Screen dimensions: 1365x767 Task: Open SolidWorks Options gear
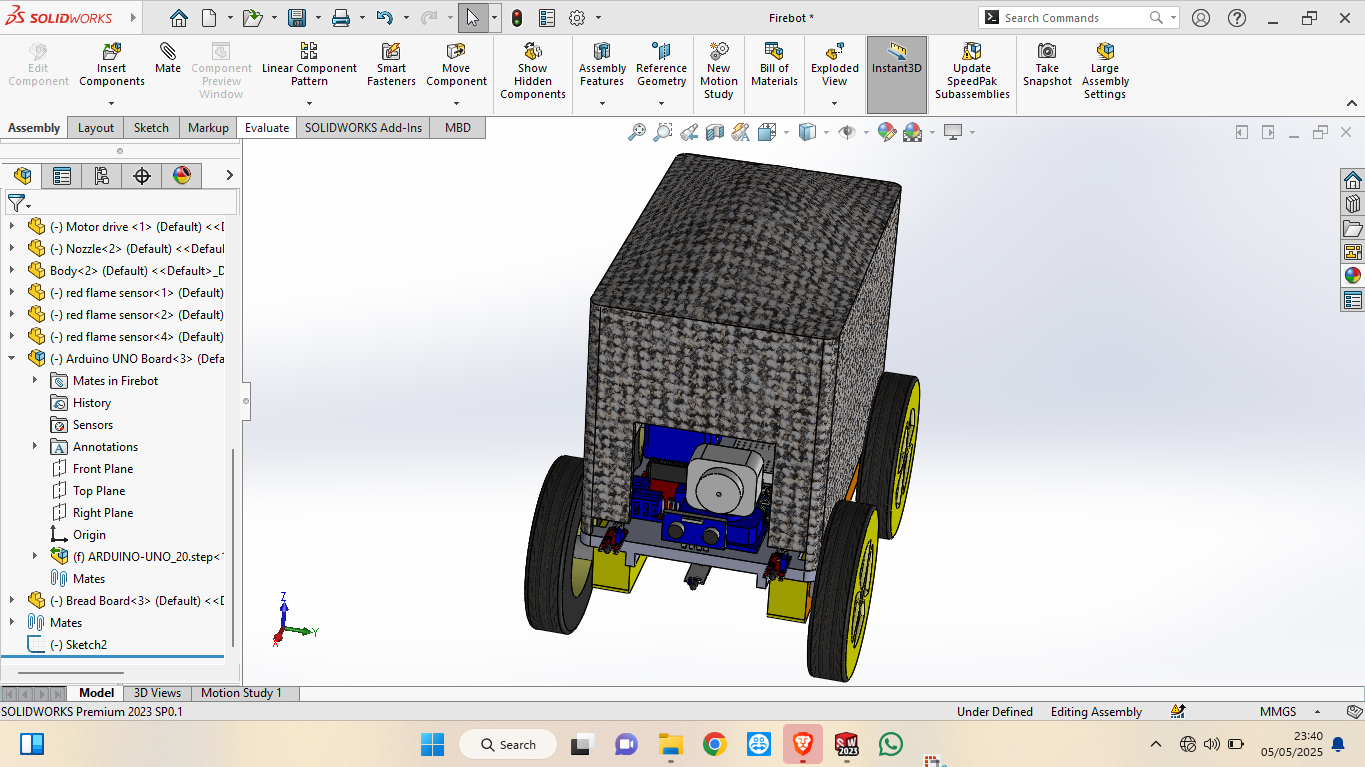click(577, 18)
